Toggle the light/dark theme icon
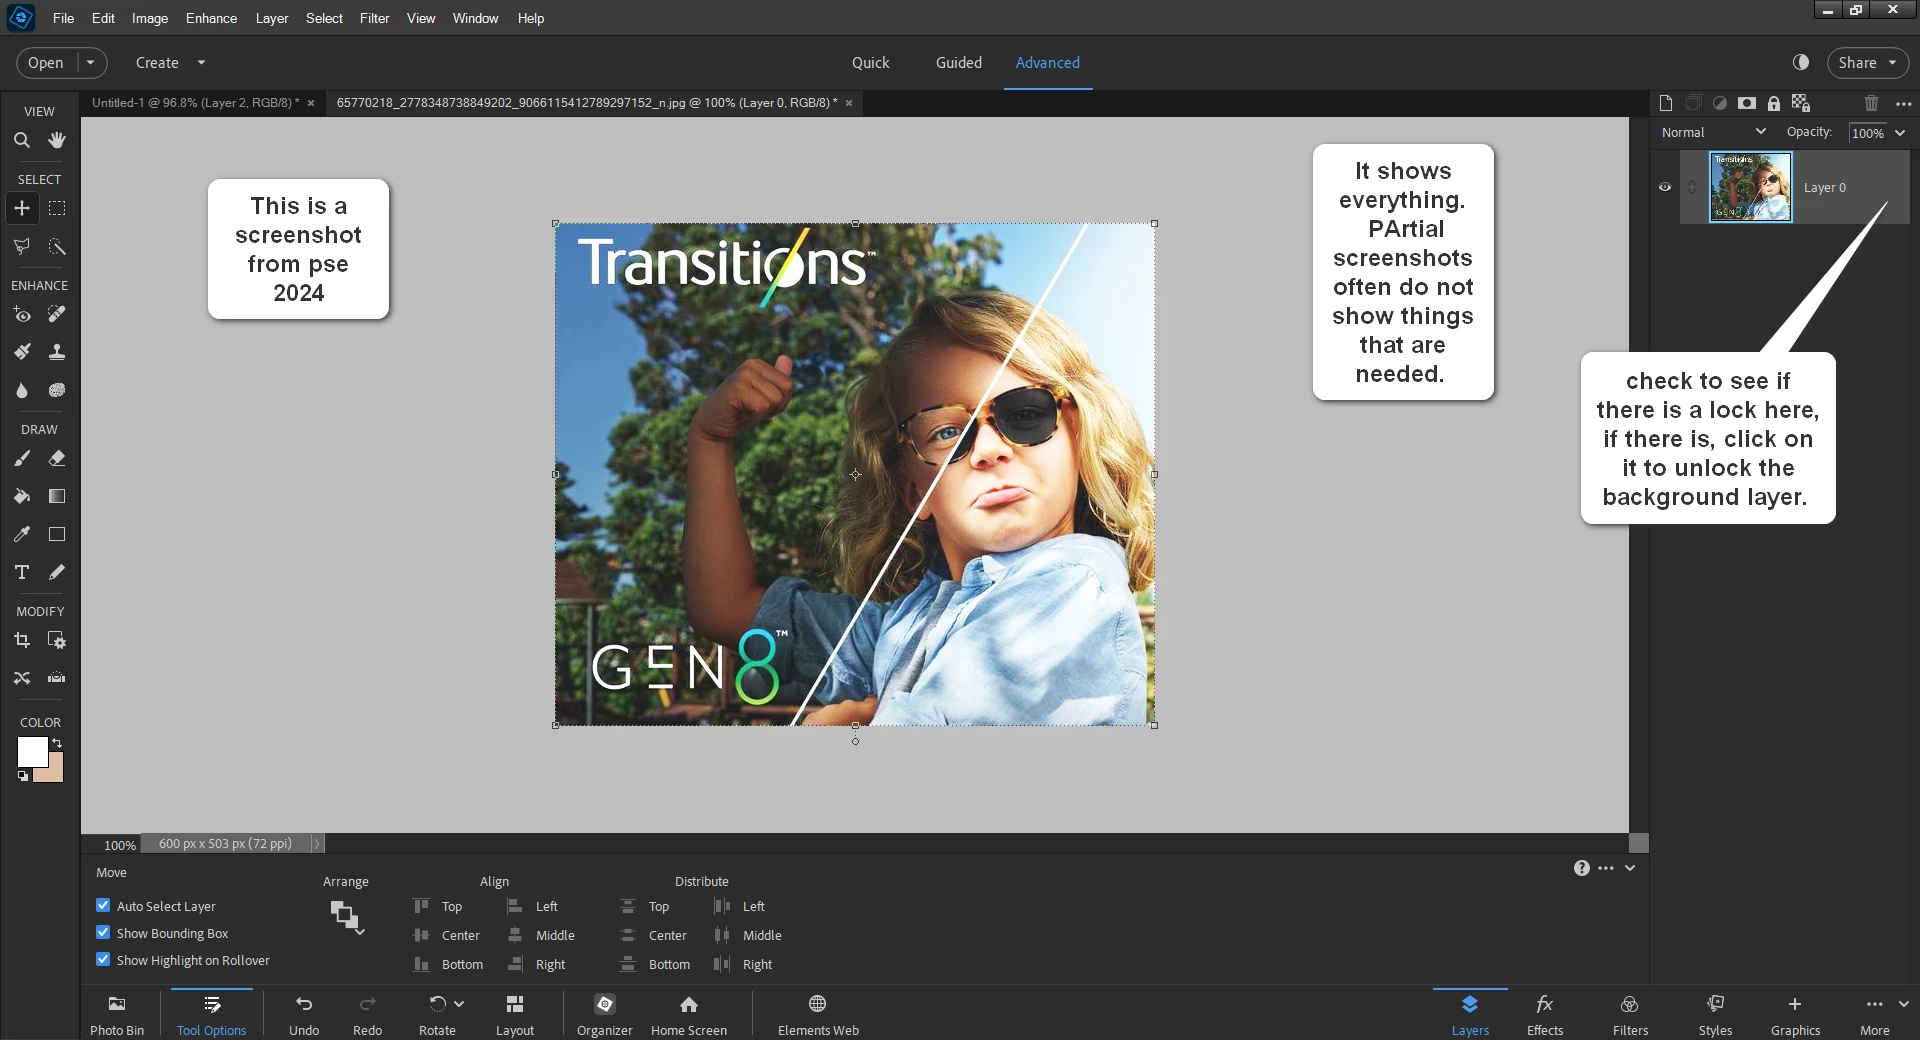The width and height of the screenshot is (1920, 1040). pos(1801,62)
